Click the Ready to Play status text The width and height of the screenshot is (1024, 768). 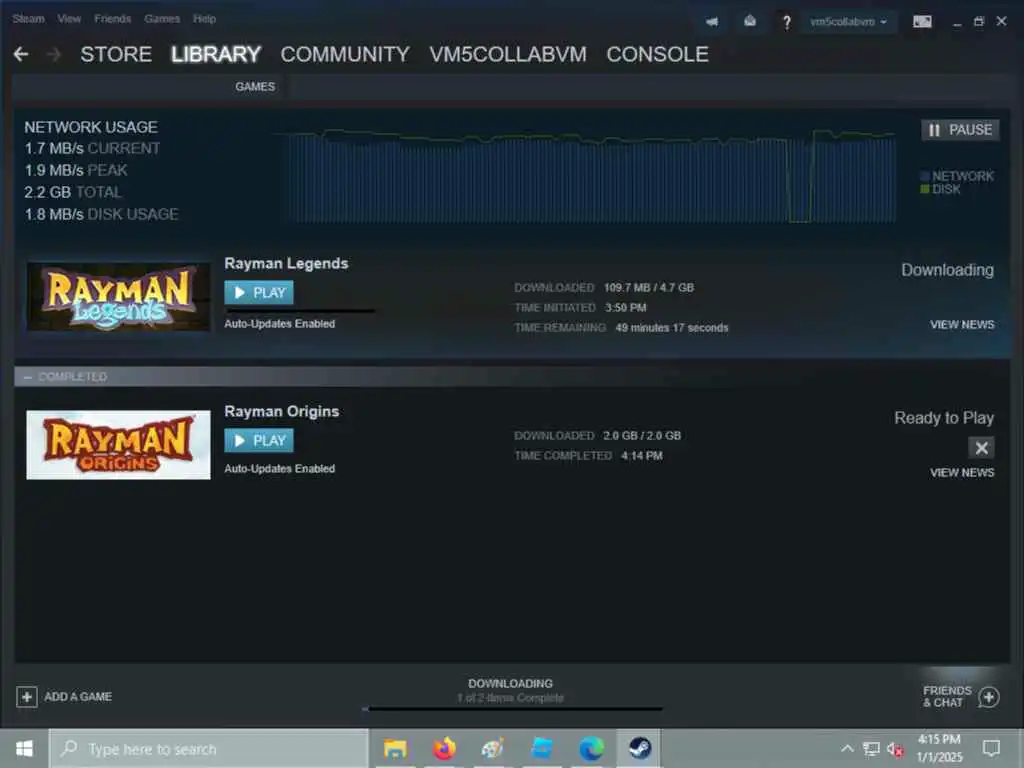pyautogui.click(x=944, y=418)
